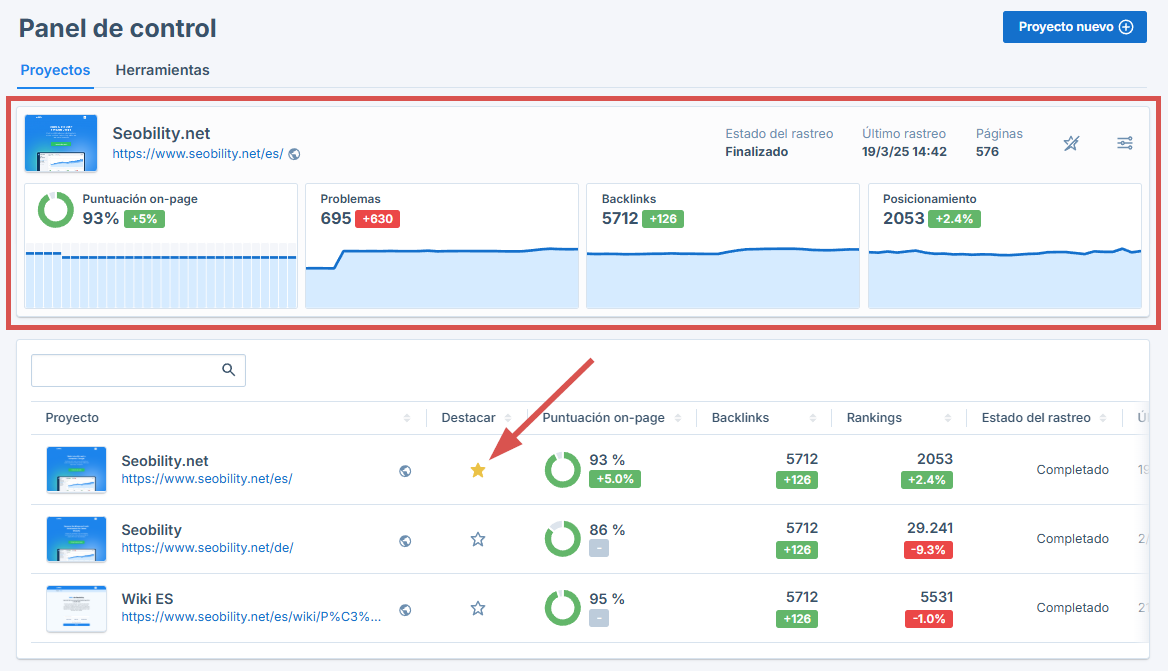This screenshot has height=671, width=1168.
Task: Sort table by Rankings column arrows
Action: (x=948, y=418)
